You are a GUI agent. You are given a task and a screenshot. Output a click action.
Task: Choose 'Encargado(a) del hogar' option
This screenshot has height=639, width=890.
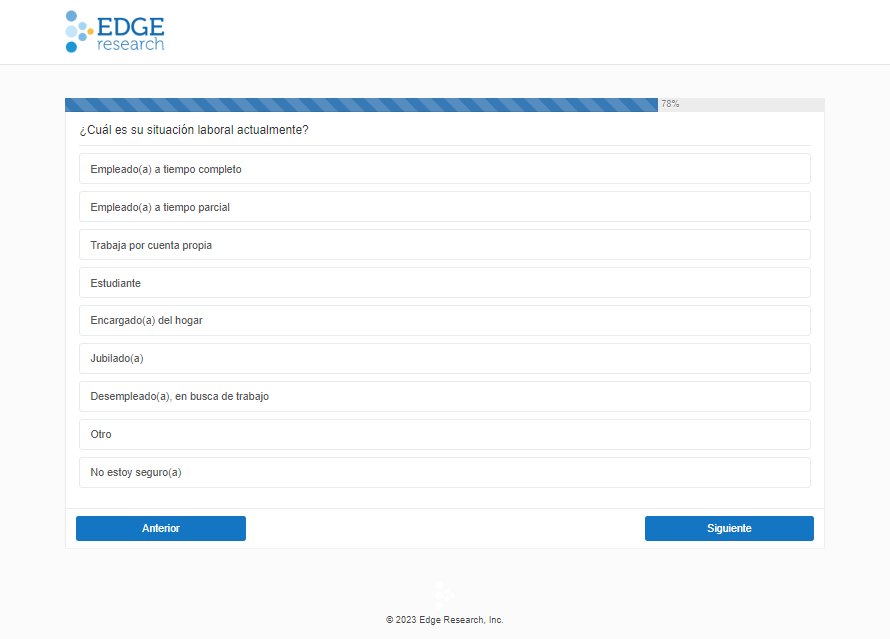(444, 321)
